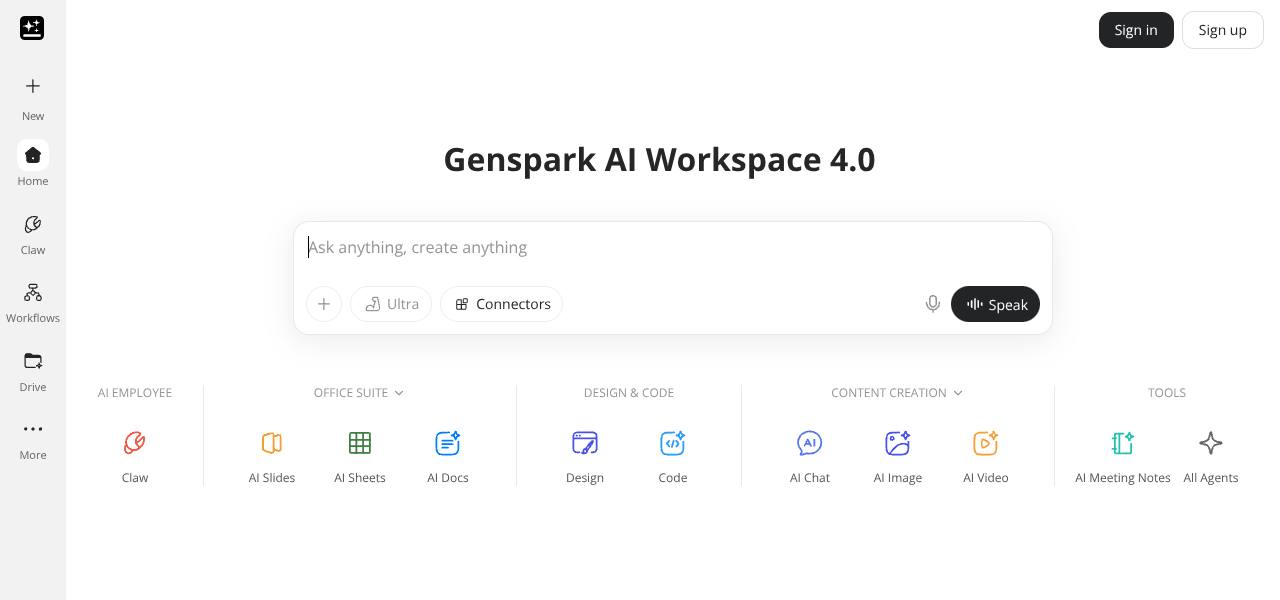Open the Home sidebar icon
The height and width of the screenshot is (600, 1280).
click(33, 155)
